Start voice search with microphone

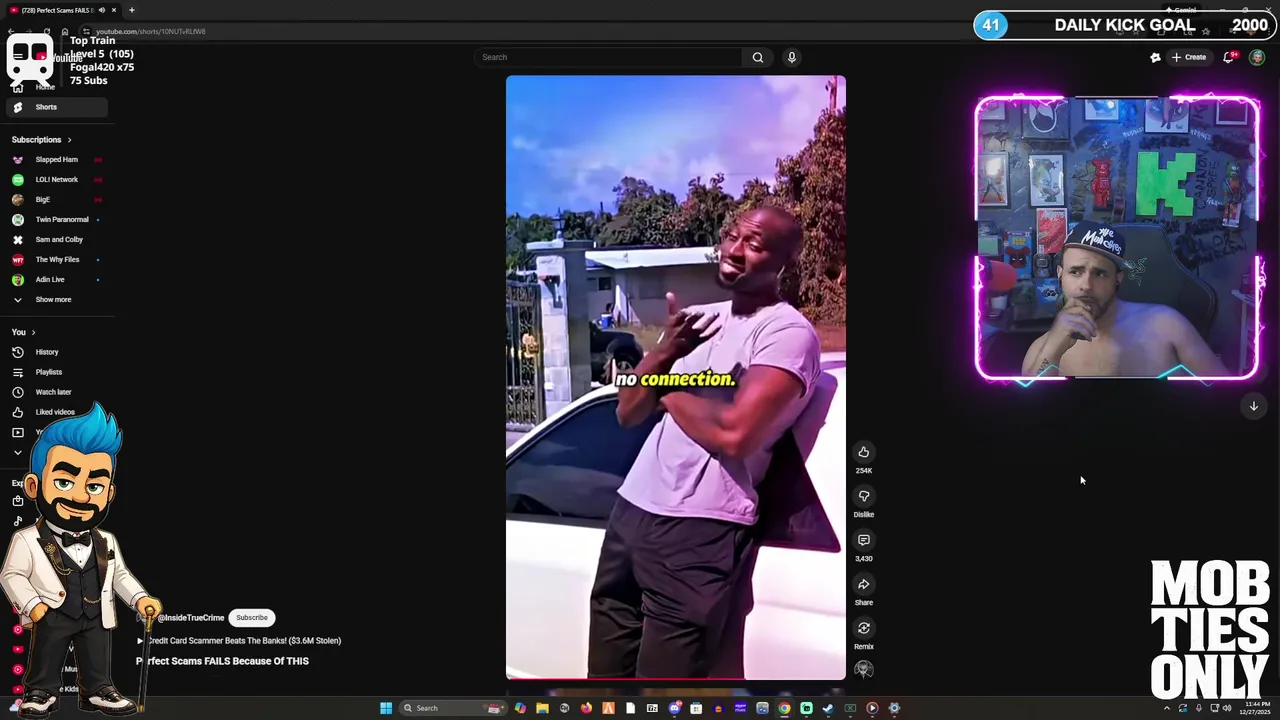click(791, 57)
